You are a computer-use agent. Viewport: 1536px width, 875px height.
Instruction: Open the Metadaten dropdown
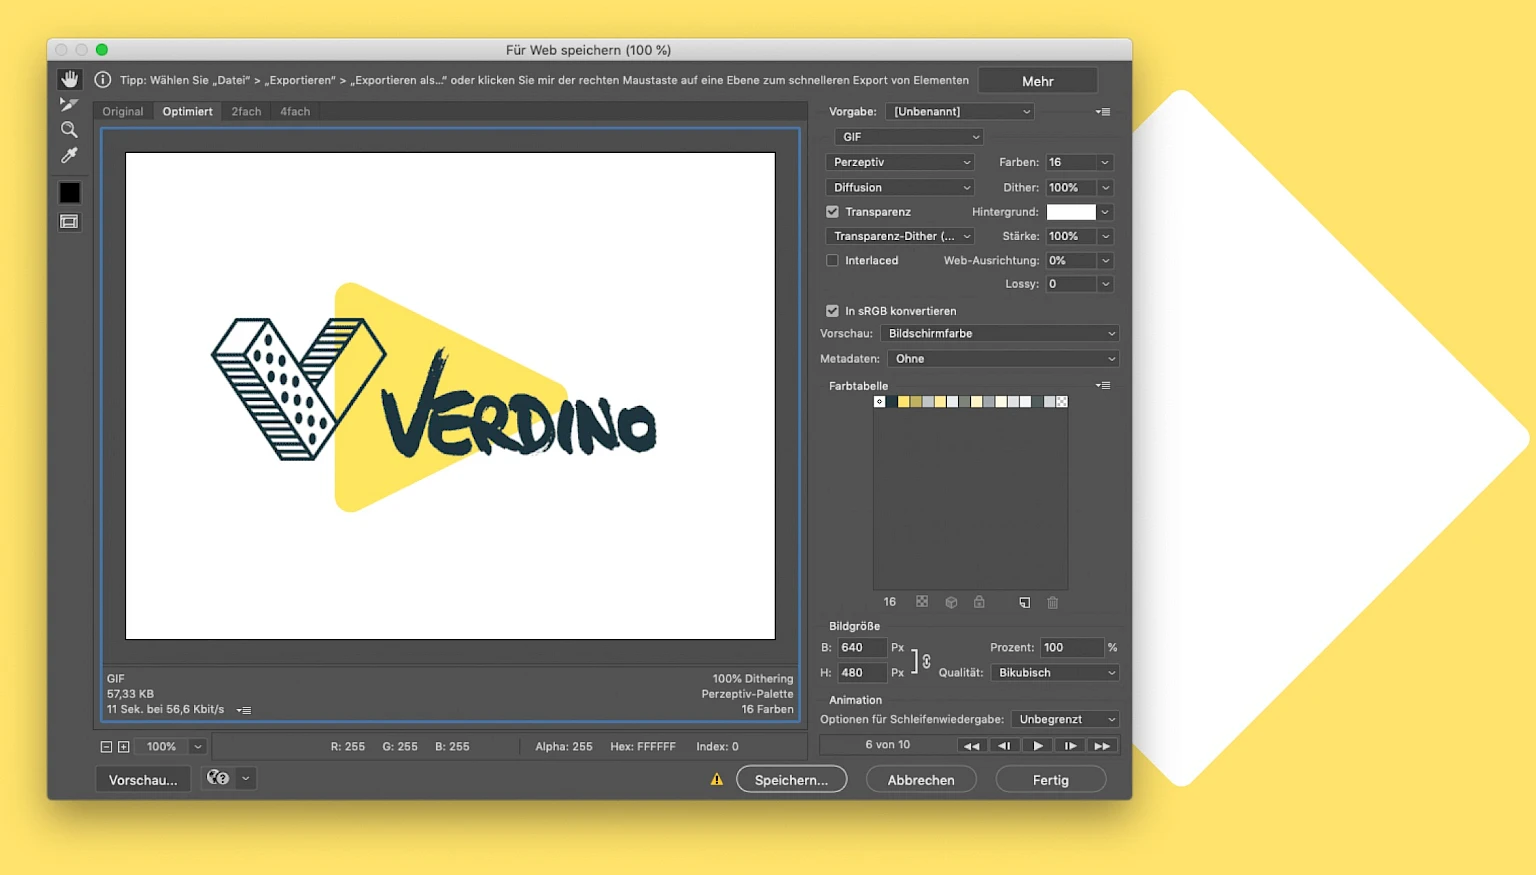click(1002, 358)
